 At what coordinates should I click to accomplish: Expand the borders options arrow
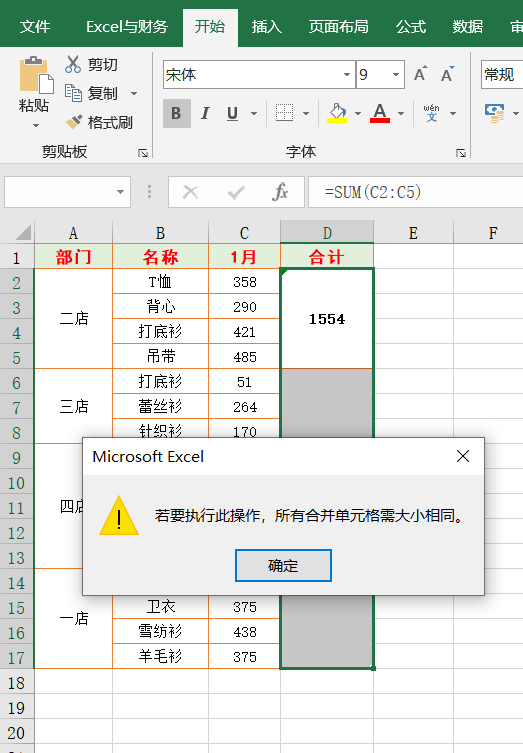tap(306, 113)
